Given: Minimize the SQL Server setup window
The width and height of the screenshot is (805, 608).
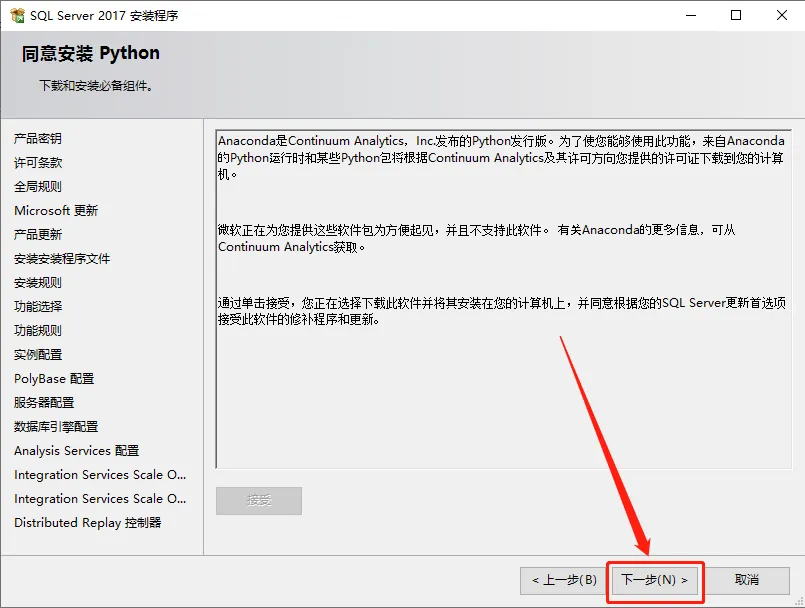Looking at the screenshot, I should point(691,15).
